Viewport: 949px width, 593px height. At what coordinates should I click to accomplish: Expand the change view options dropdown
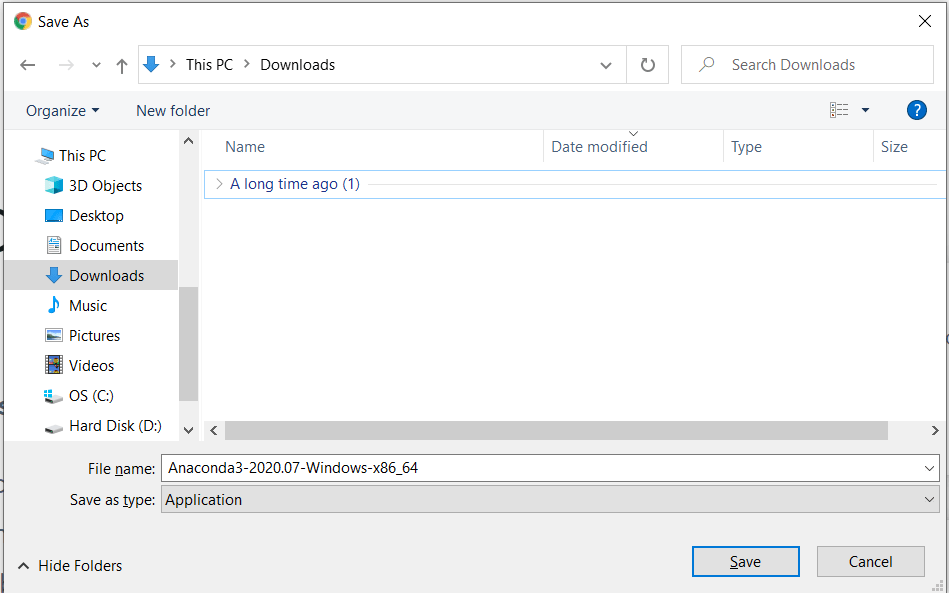[x=866, y=110]
